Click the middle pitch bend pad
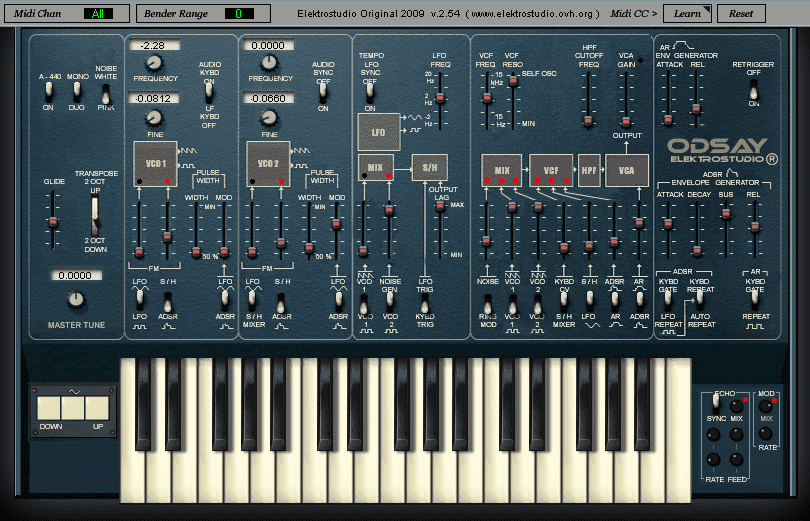The height and width of the screenshot is (521, 810). point(73,408)
